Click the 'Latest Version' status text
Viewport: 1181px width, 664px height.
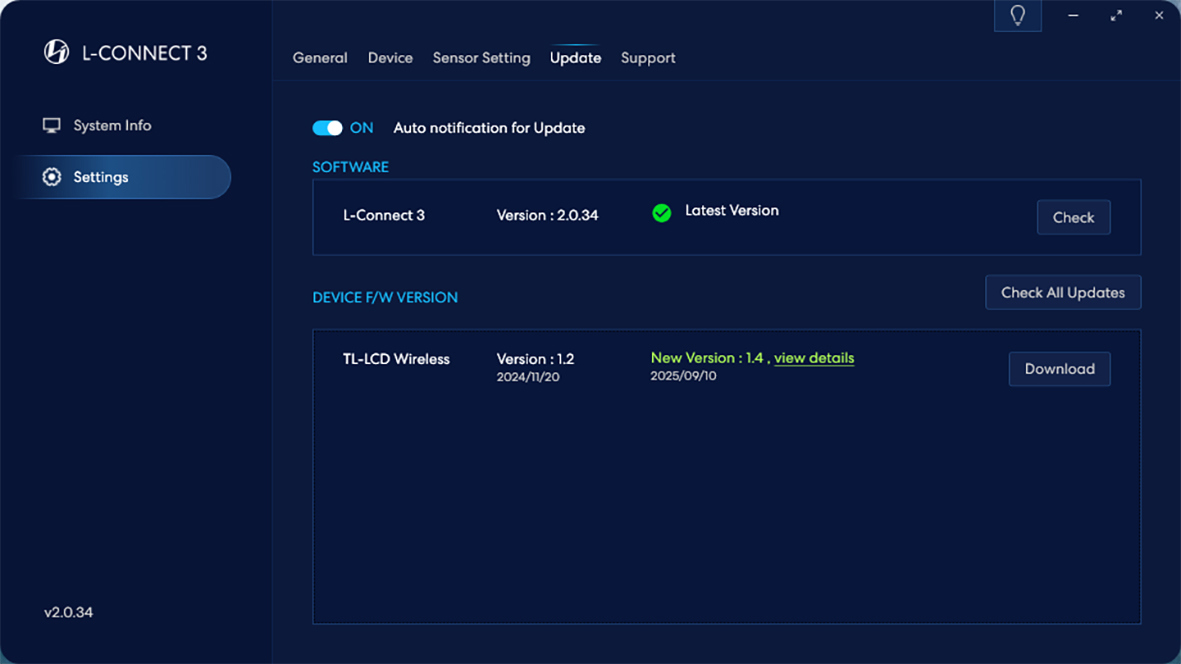pyautogui.click(x=732, y=211)
